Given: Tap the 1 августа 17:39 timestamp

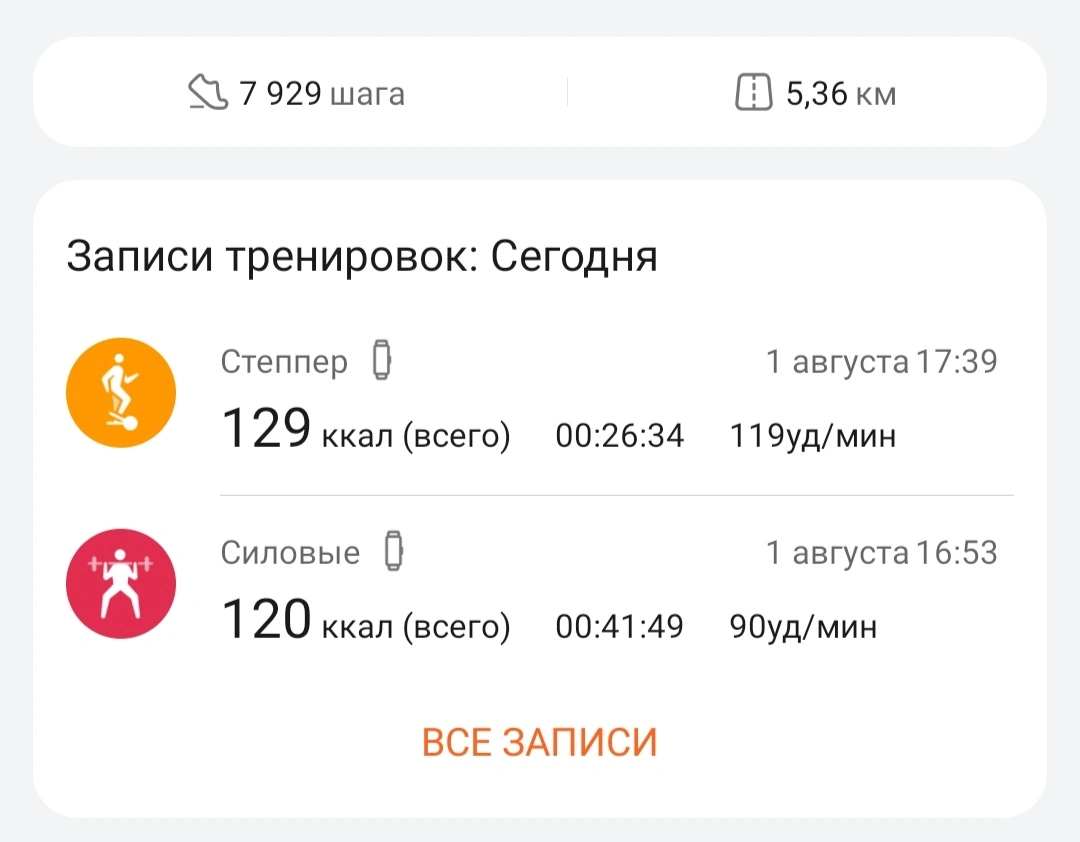Looking at the screenshot, I should [881, 361].
